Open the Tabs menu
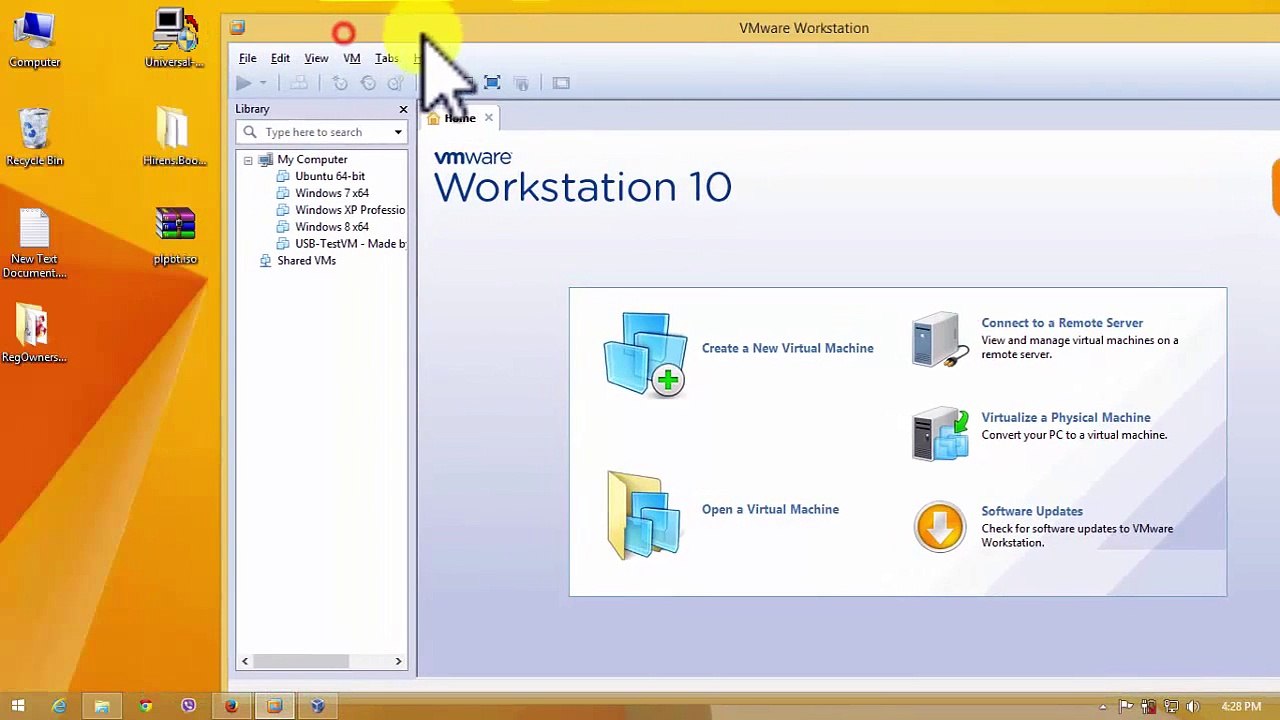This screenshot has width=1280, height=720. pos(386,58)
